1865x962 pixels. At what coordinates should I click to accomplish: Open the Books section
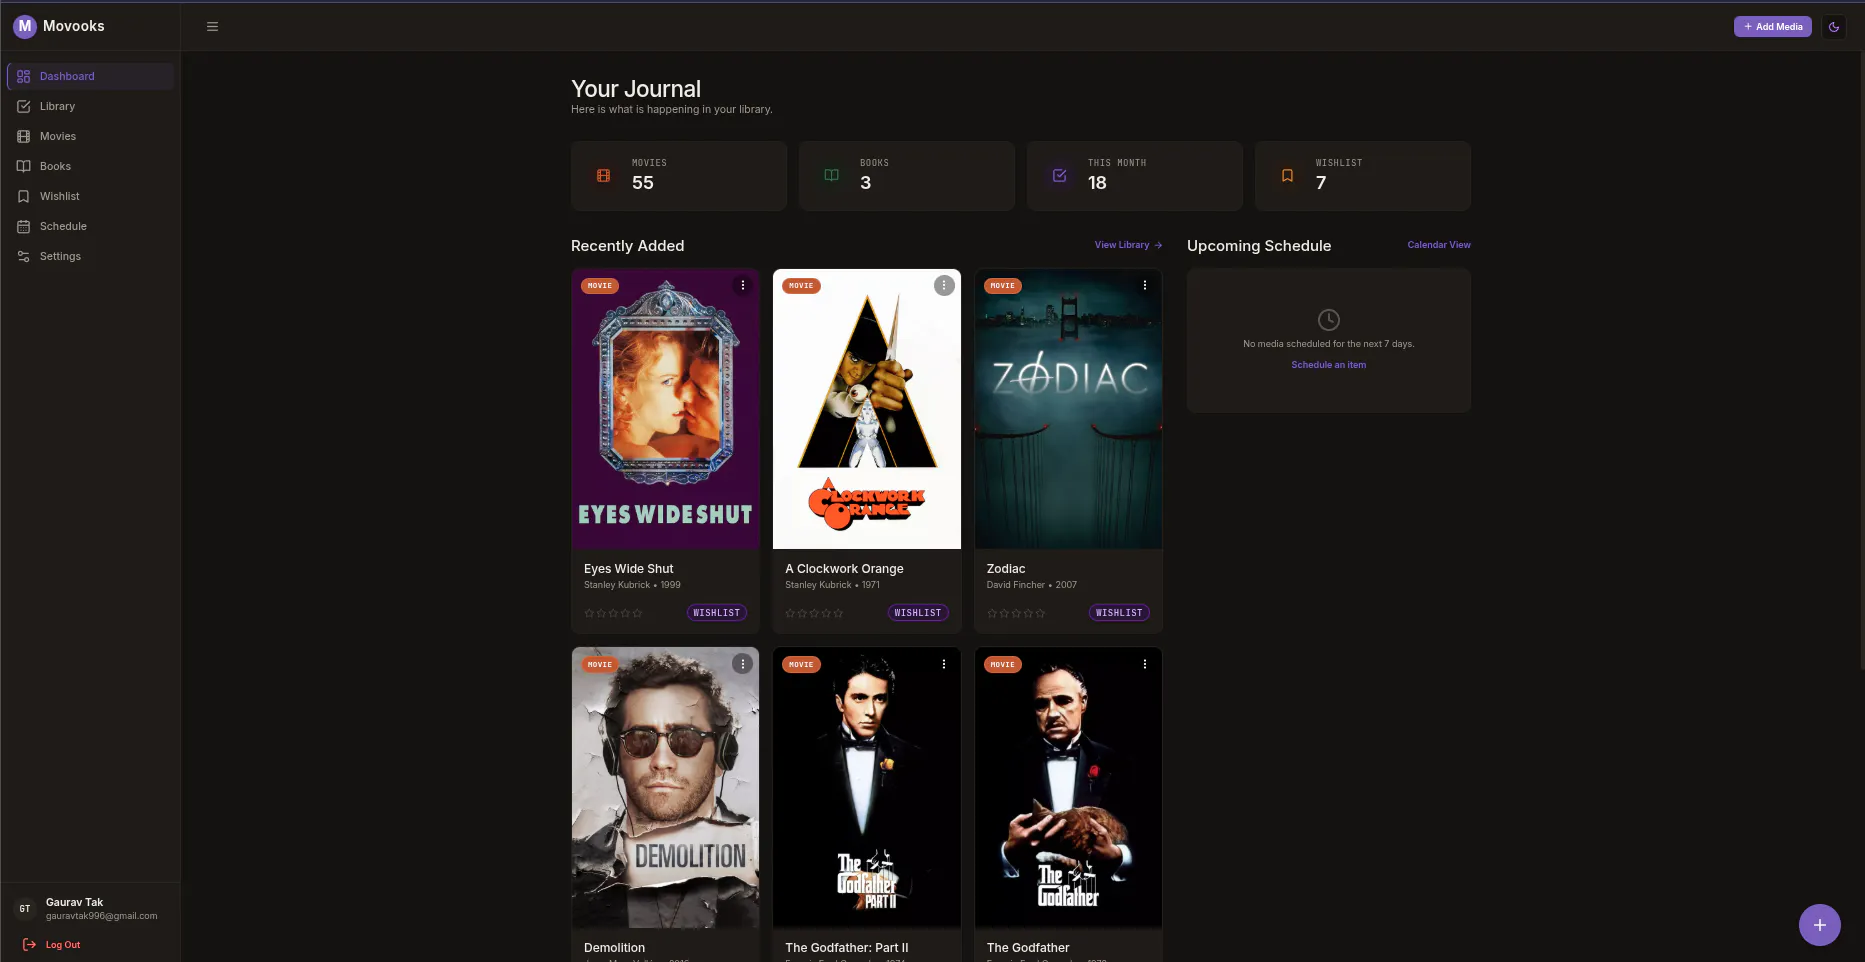[x=90, y=166]
